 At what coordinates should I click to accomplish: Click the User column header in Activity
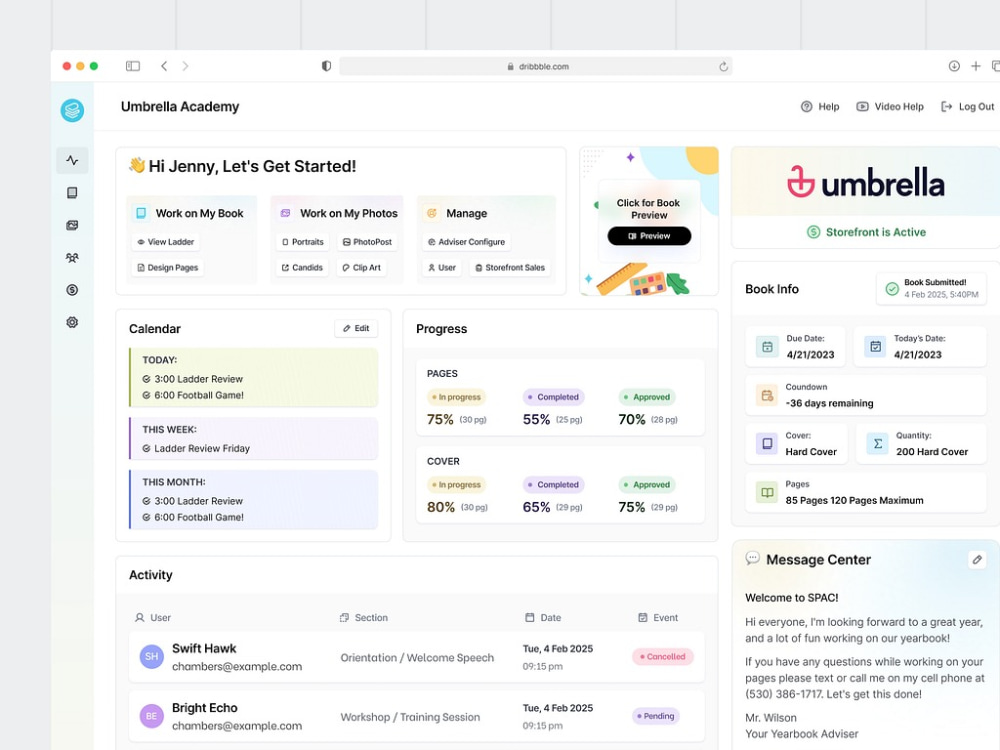(x=153, y=617)
